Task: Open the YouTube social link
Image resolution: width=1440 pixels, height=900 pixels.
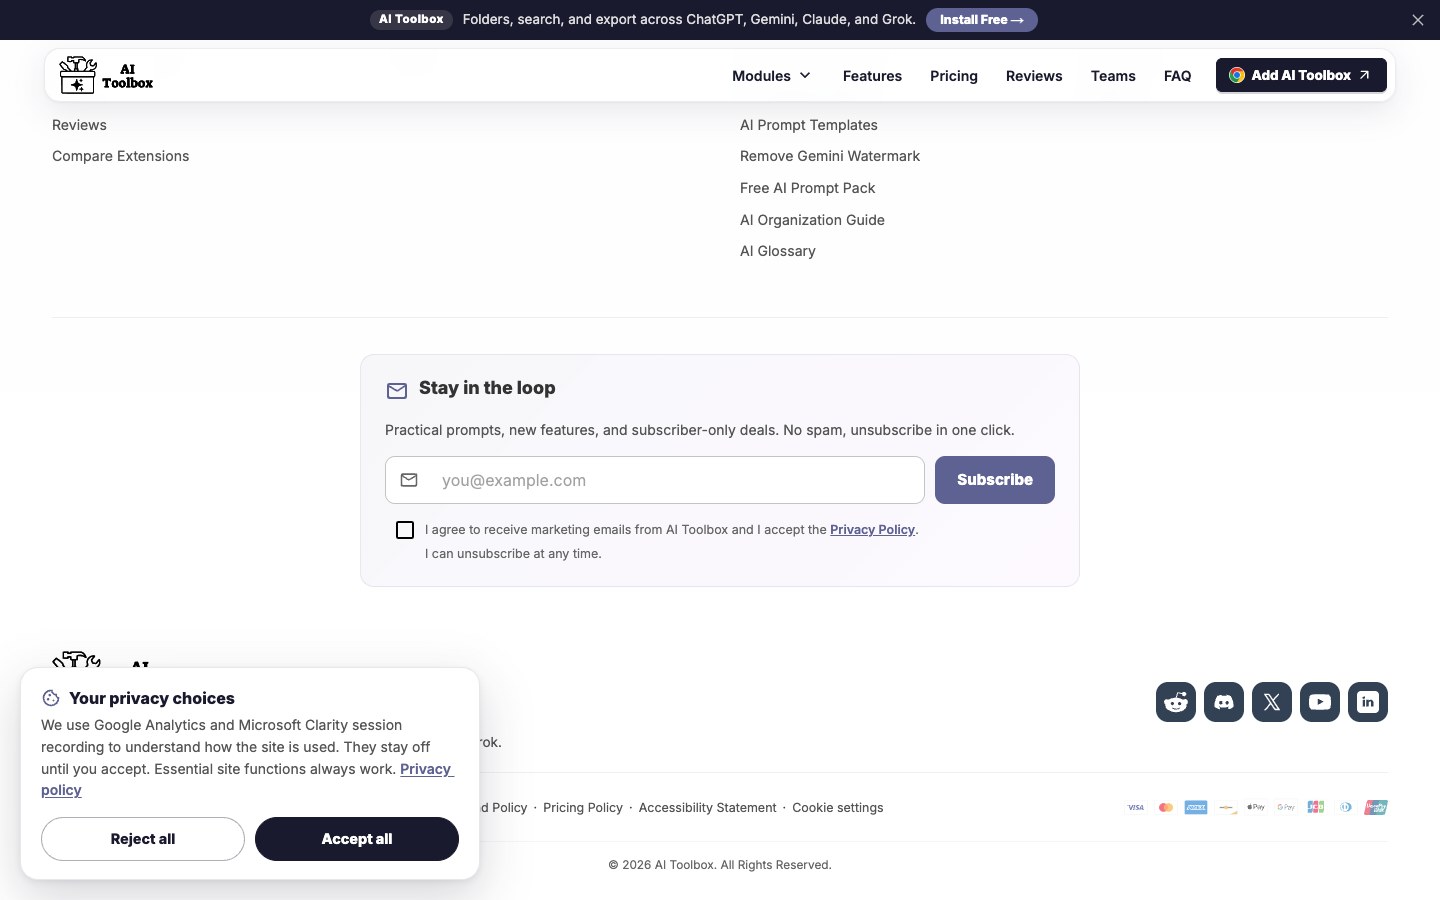Action: click(x=1320, y=702)
